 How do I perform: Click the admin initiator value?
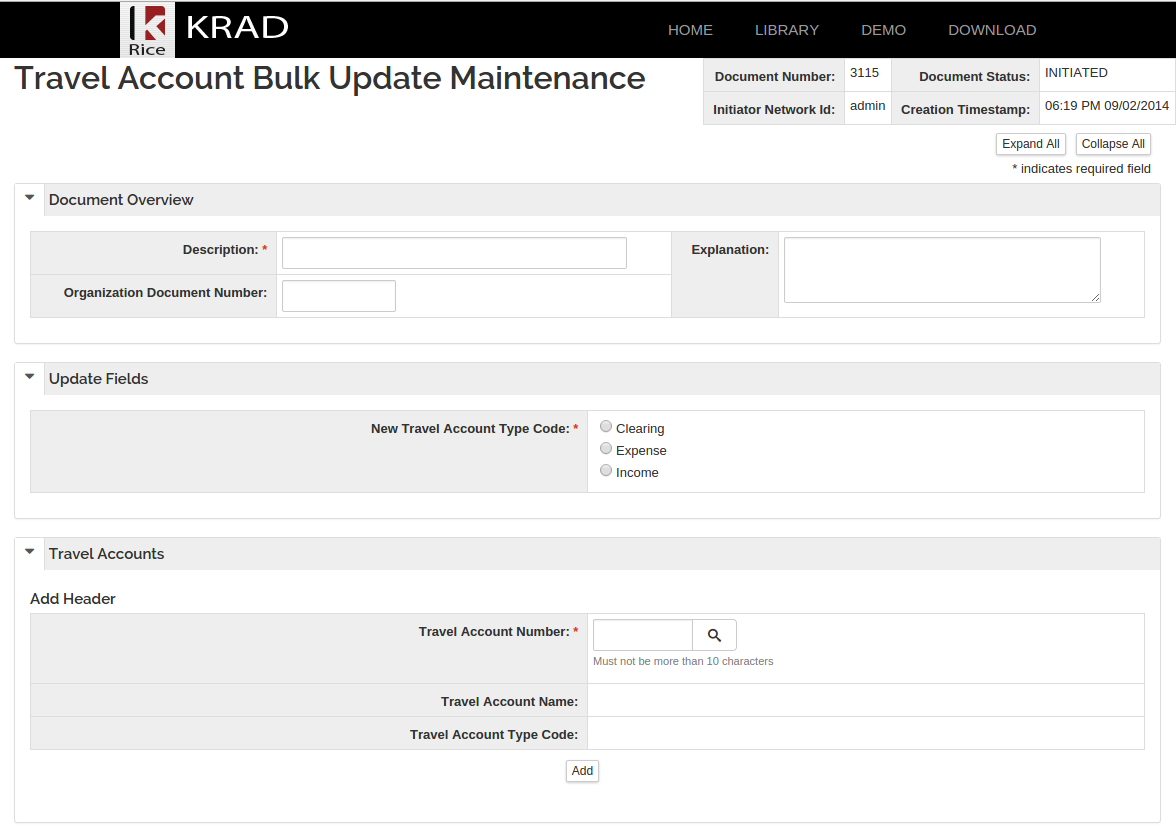tap(868, 106)
